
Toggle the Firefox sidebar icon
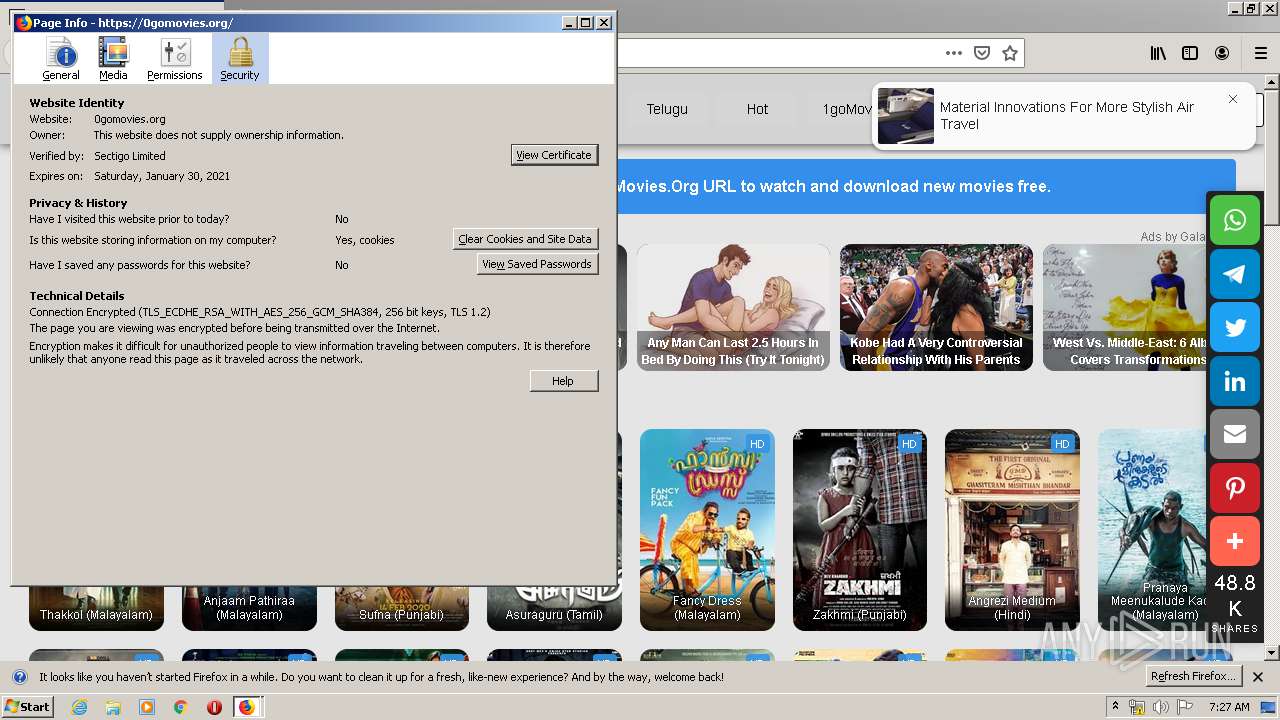pos(1190,53)
